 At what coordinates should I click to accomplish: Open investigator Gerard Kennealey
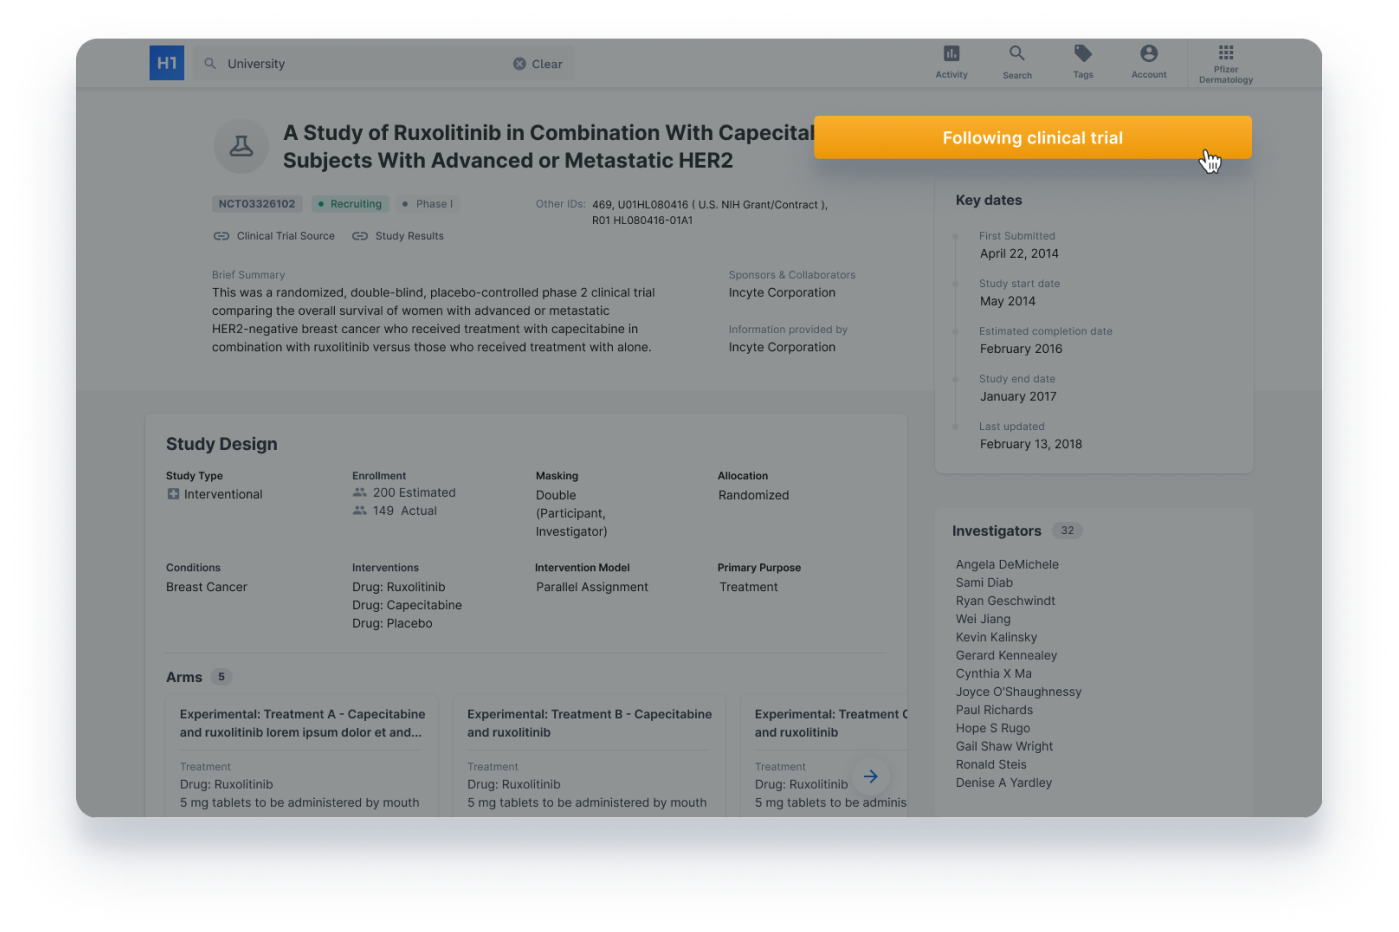click(x=1006, y=655)
